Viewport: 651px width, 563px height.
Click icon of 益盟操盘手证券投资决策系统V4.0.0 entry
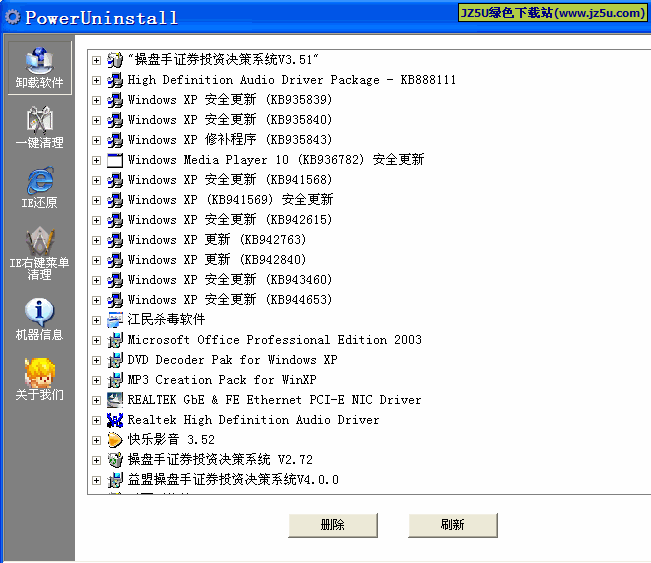tap(115, 480)
